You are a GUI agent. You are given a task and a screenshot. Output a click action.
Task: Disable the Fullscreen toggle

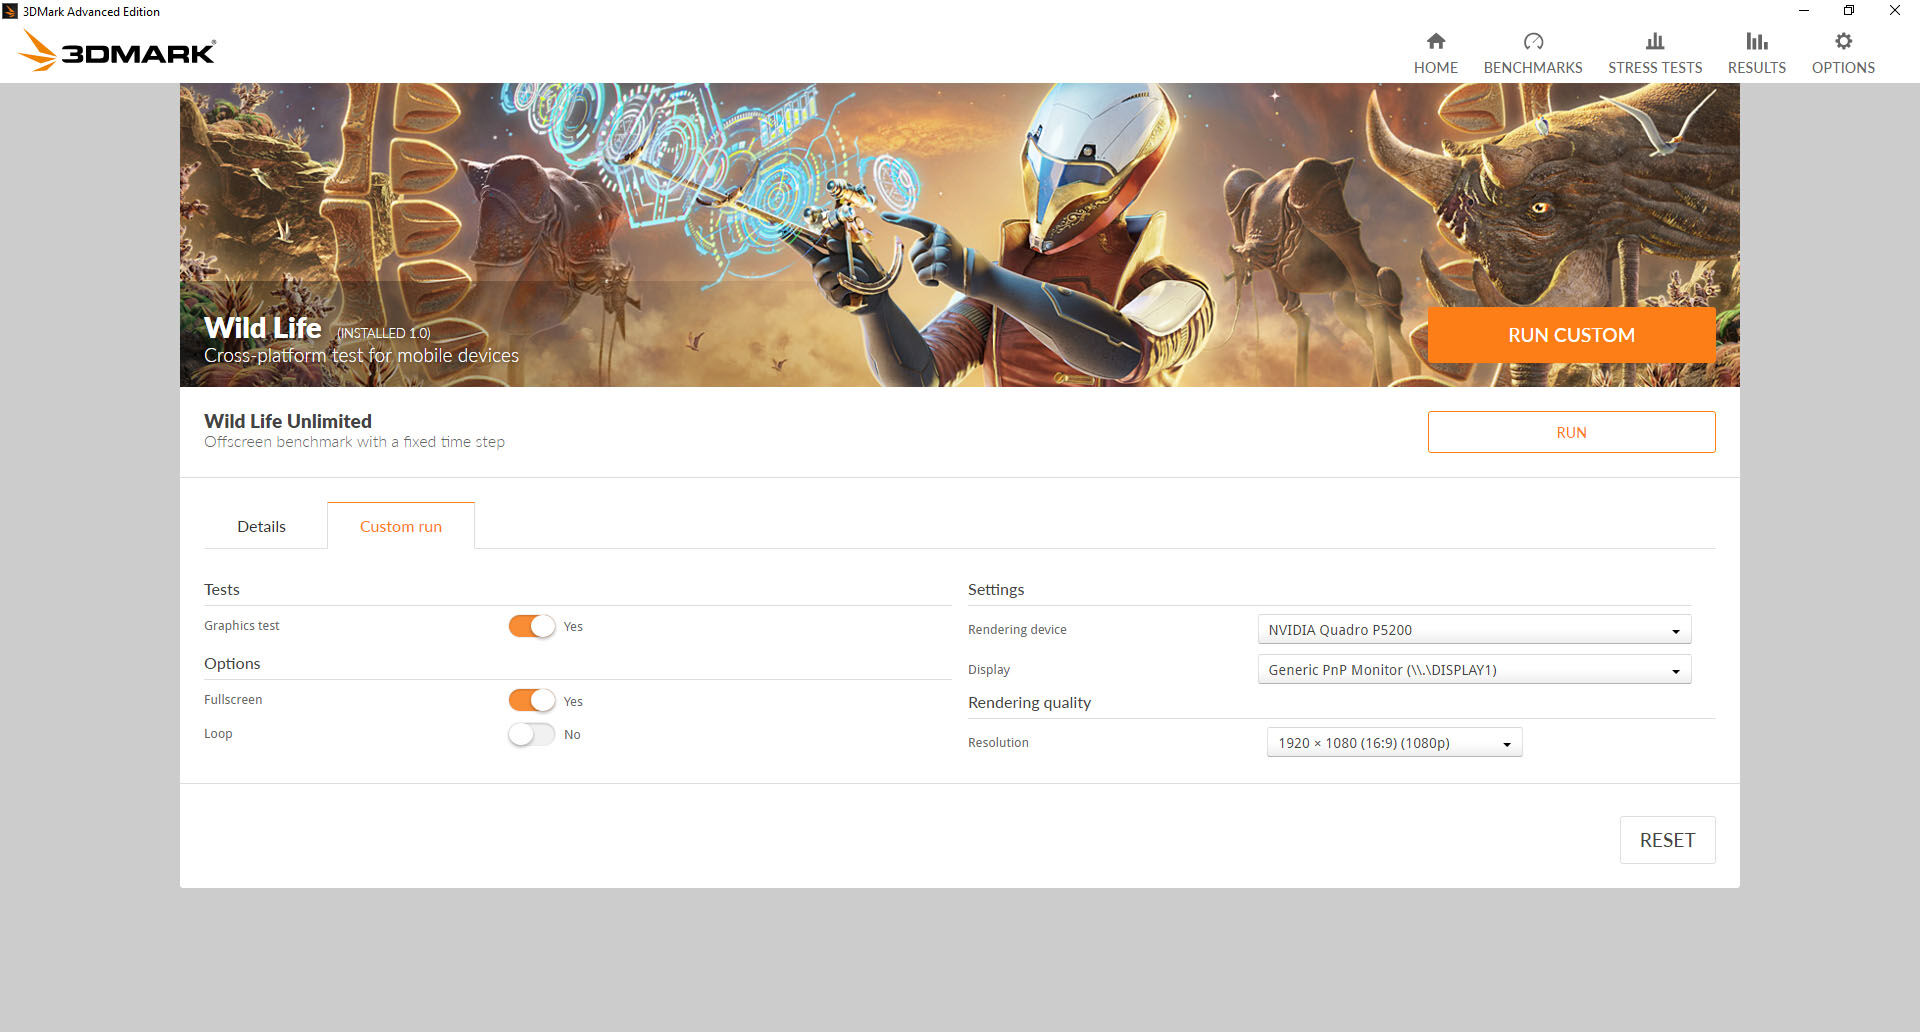pyautogui.click(x=531, y=700)
